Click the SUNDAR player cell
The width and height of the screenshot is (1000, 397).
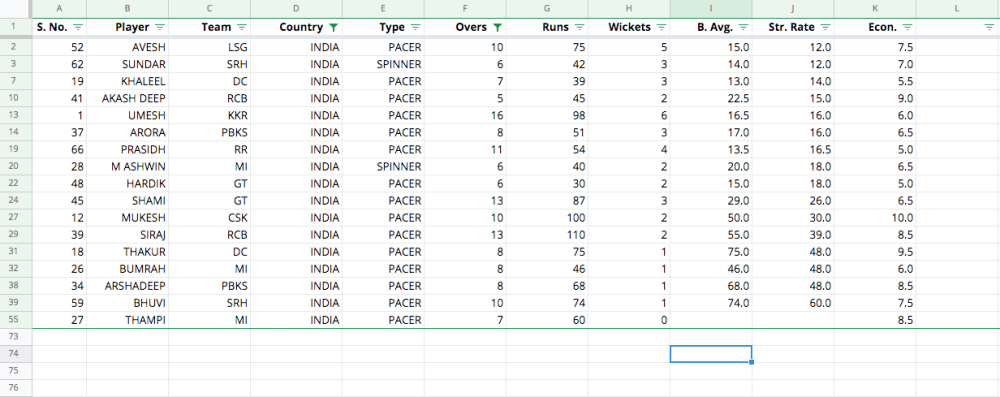point(128,64)
